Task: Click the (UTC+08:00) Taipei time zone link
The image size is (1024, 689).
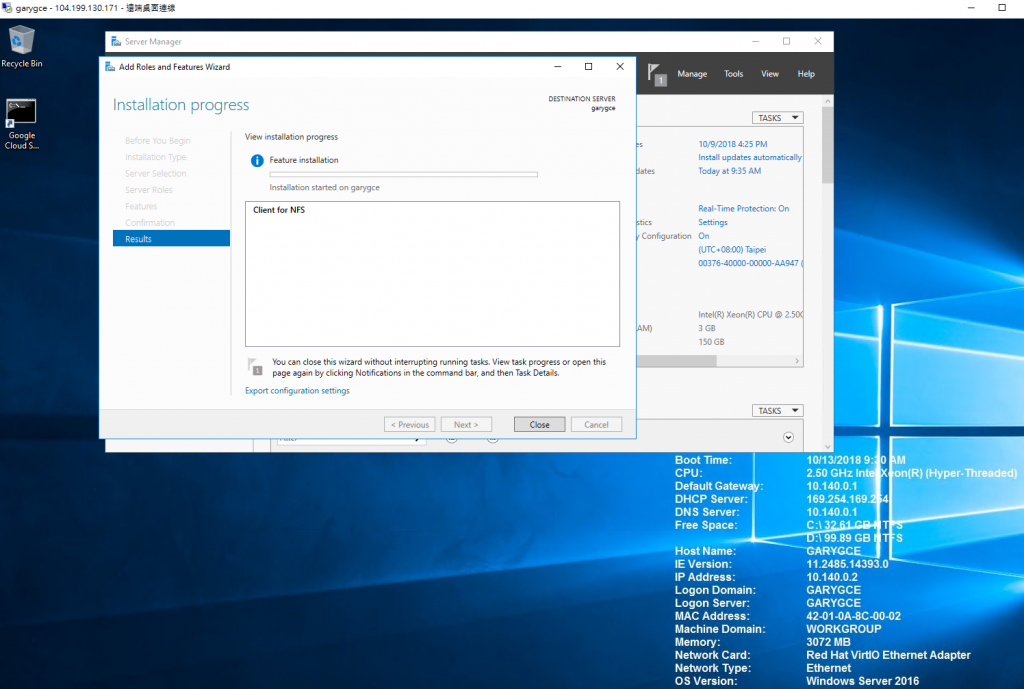Action: pos(732,249)
